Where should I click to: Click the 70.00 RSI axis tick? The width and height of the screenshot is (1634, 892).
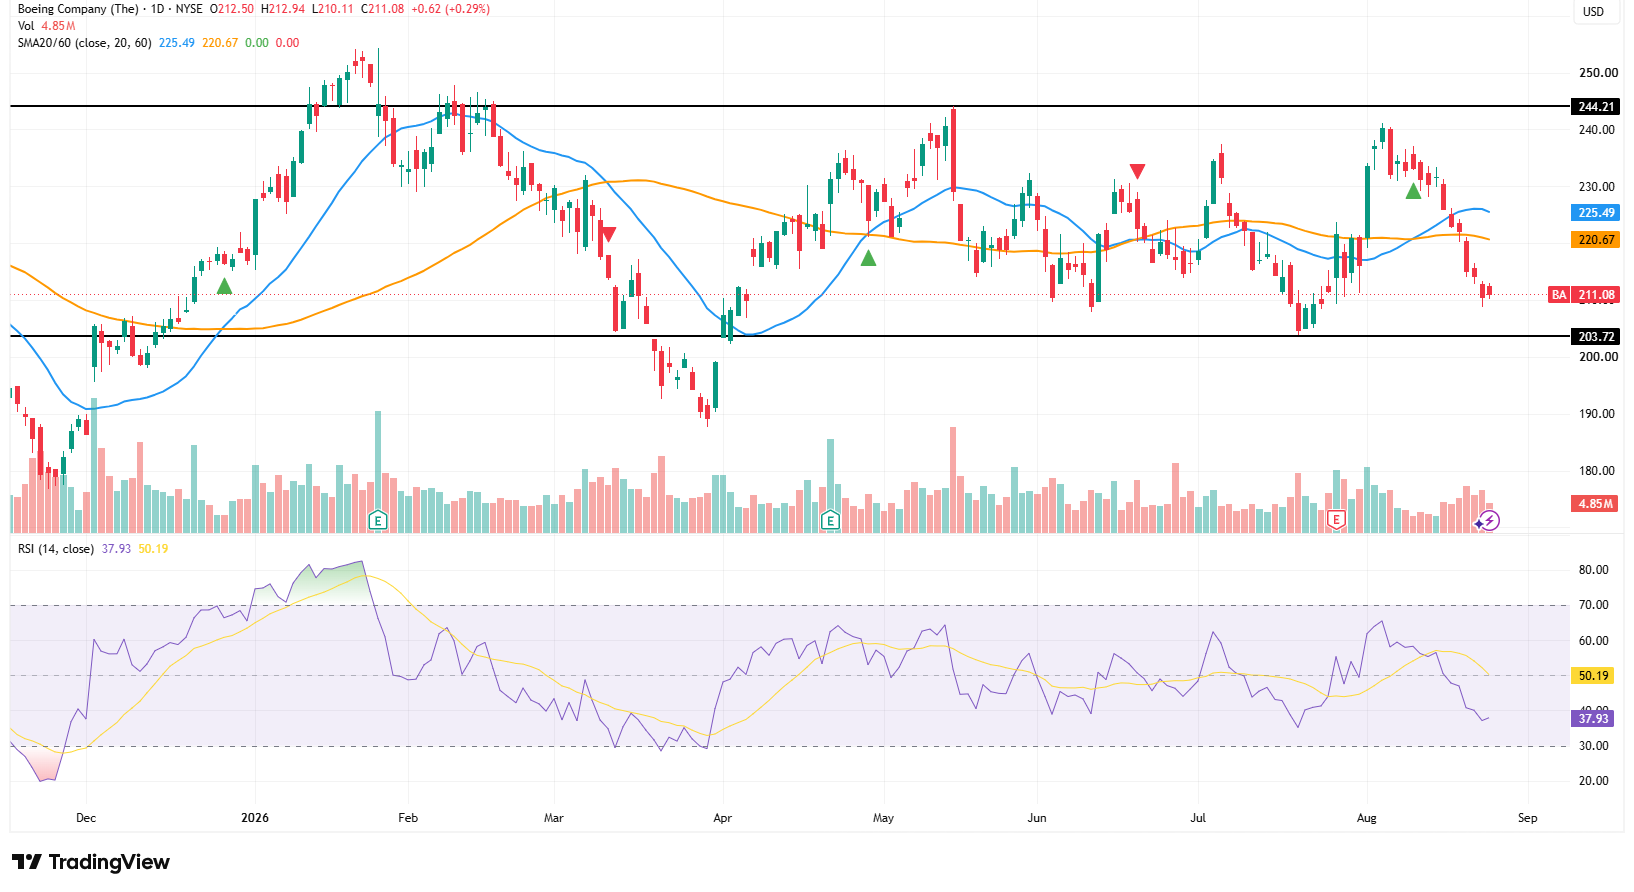pos(1594,605)
